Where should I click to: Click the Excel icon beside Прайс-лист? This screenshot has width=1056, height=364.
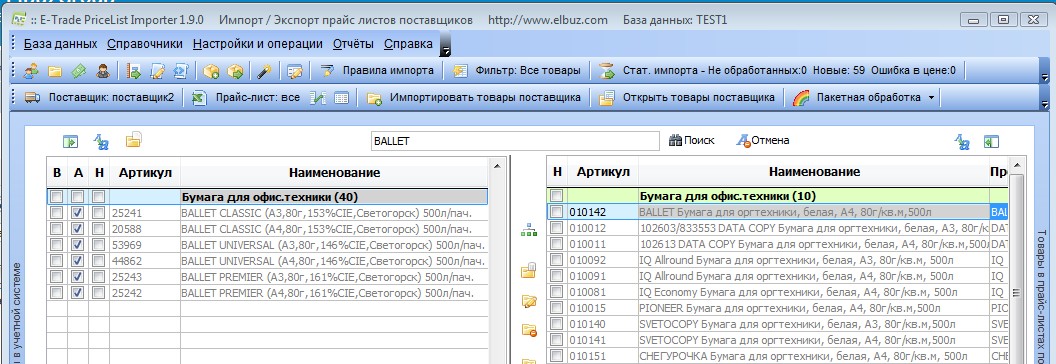coord(199,98)
